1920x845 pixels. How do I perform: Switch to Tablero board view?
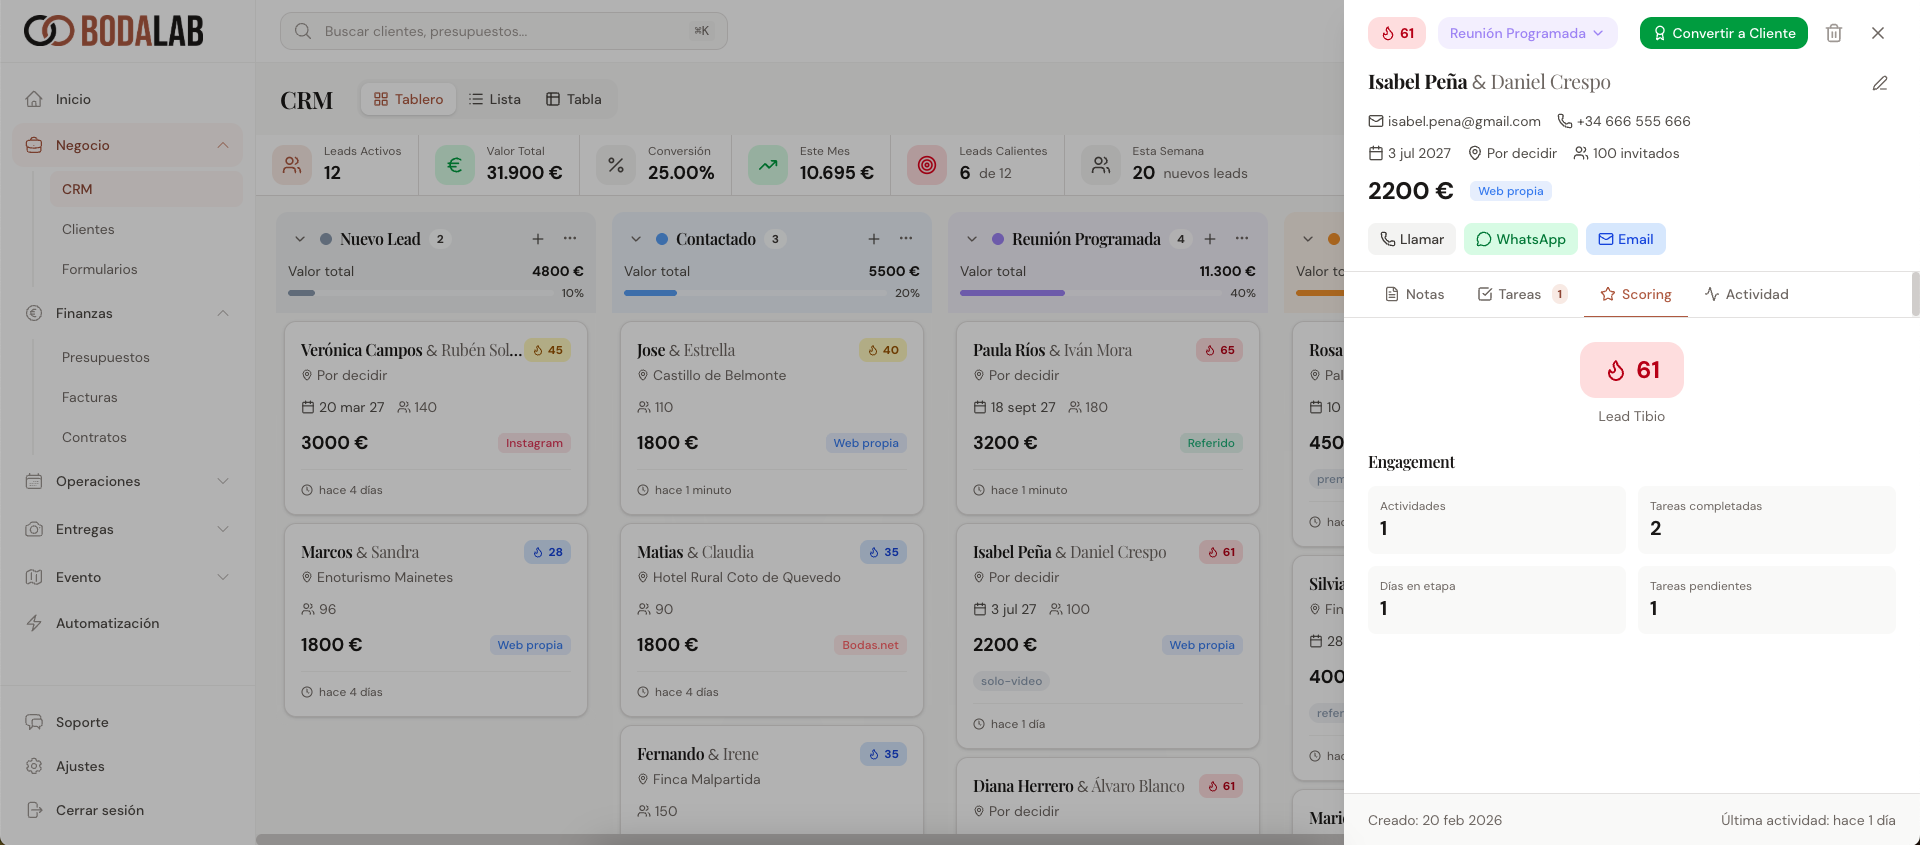point(408,99)
